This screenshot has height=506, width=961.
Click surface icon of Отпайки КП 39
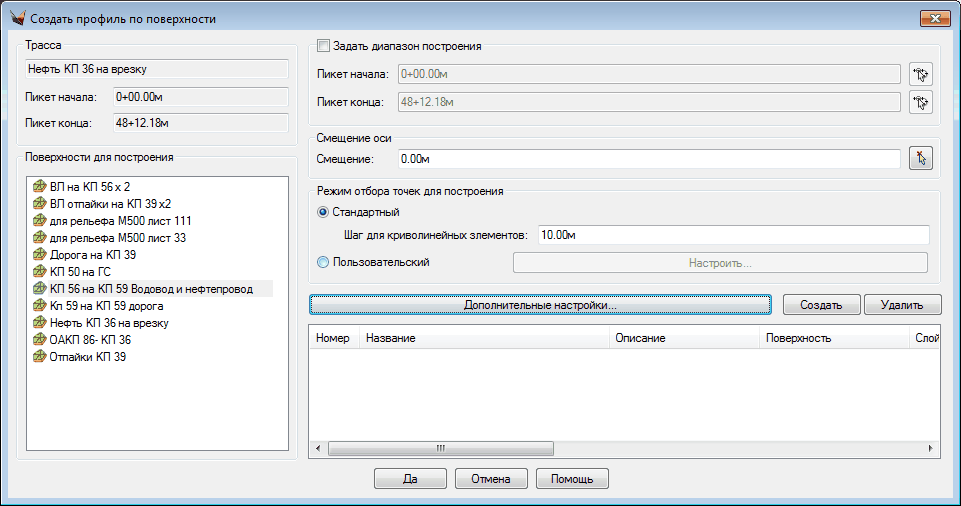tap(39, 357)
